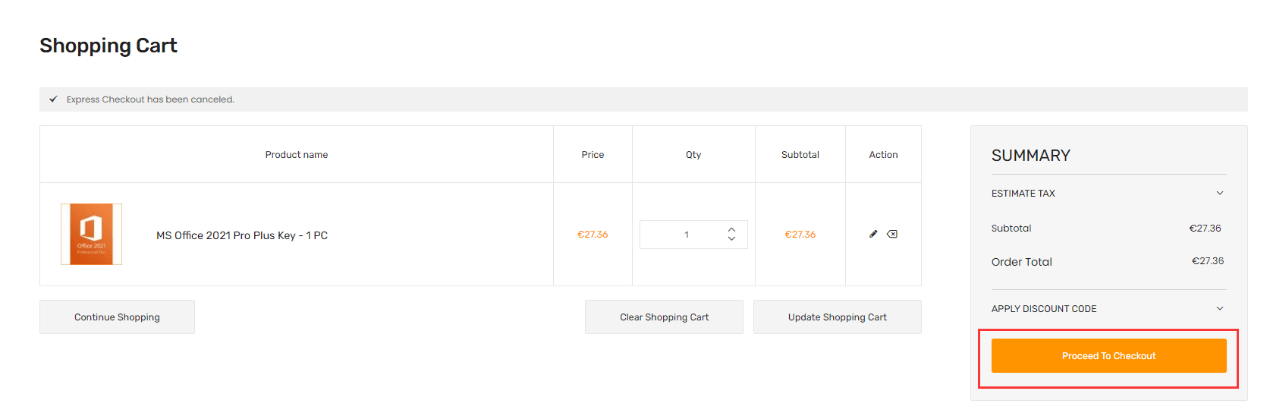Remove MS Office item using the delete icon
This screenshot has width=1270, height=413.
pyautogui.click(x=892, y=234)
